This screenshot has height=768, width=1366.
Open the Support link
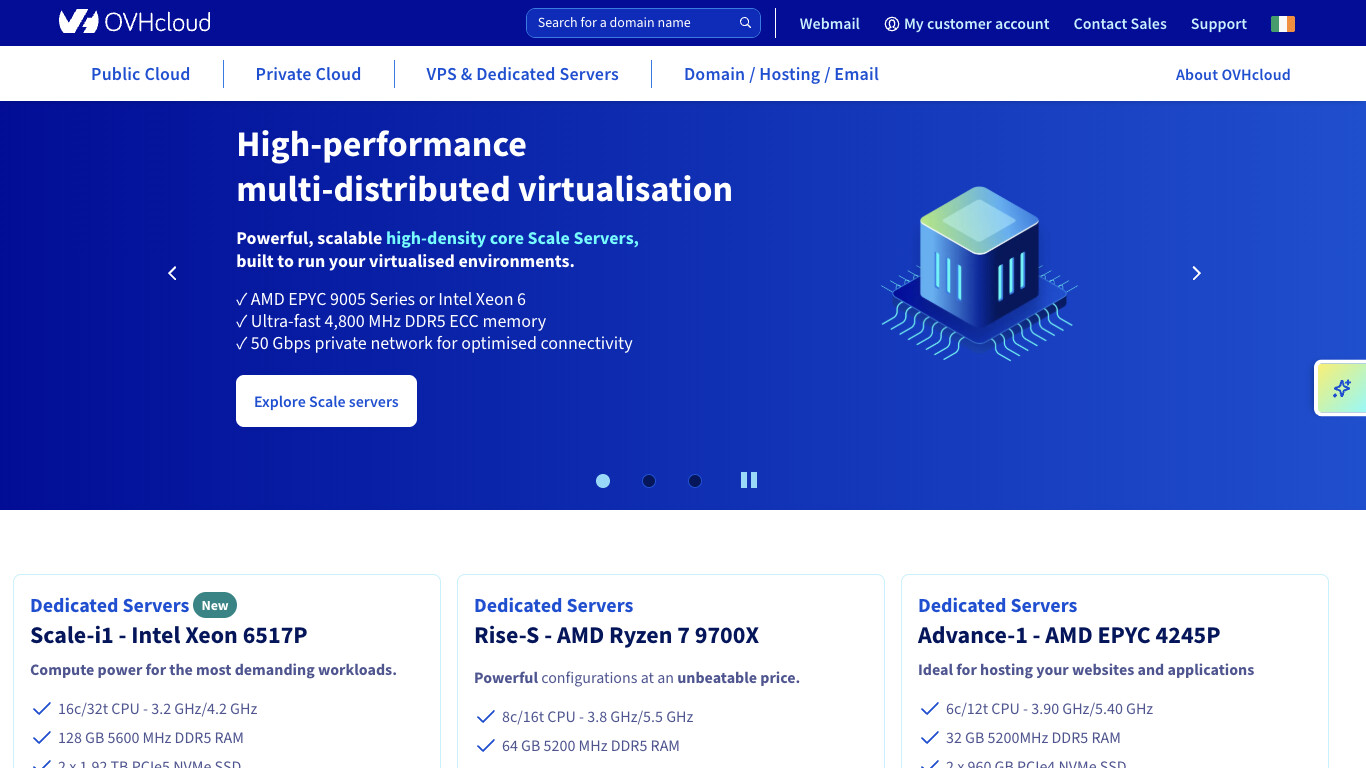point(1219,24)
